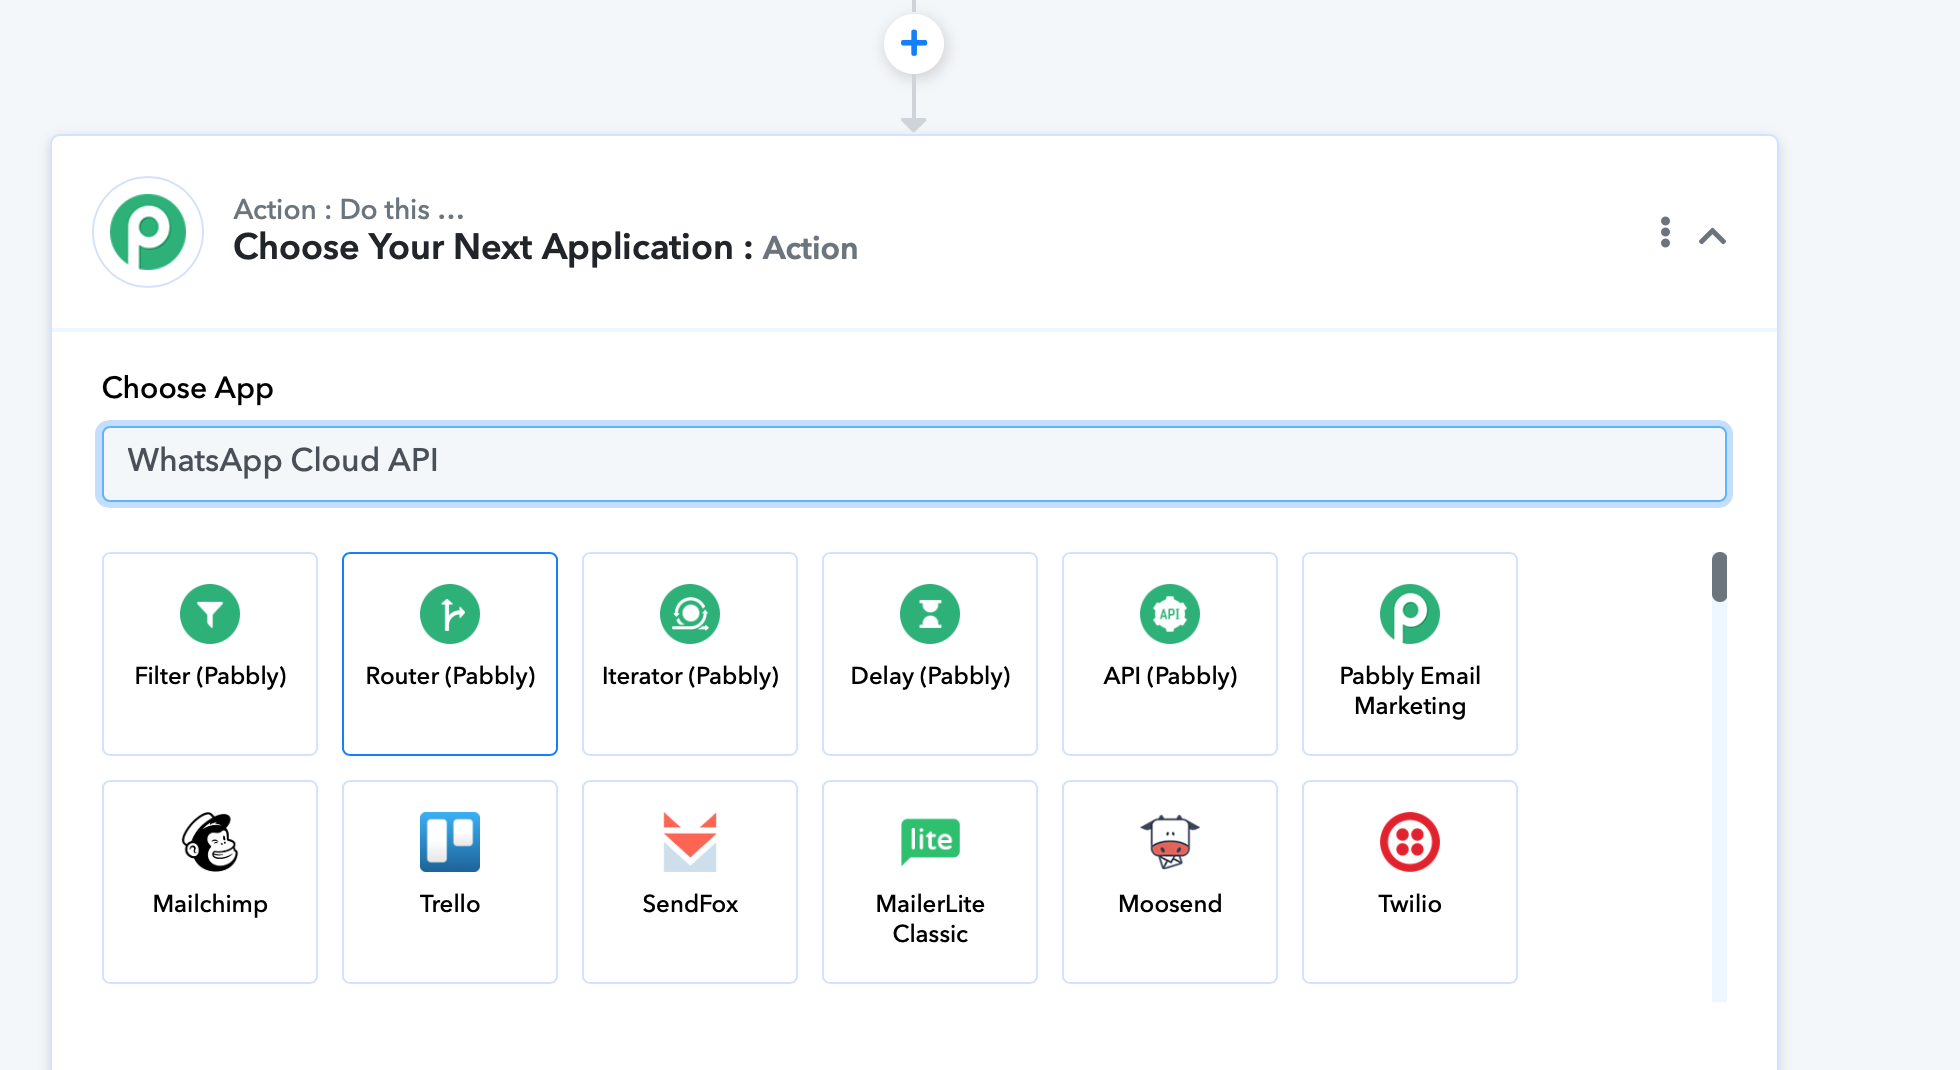Screen dimensions: 1960x1070
Task: Click the Moosend label
Action: pyautogui.click(x=1170, y=904)
